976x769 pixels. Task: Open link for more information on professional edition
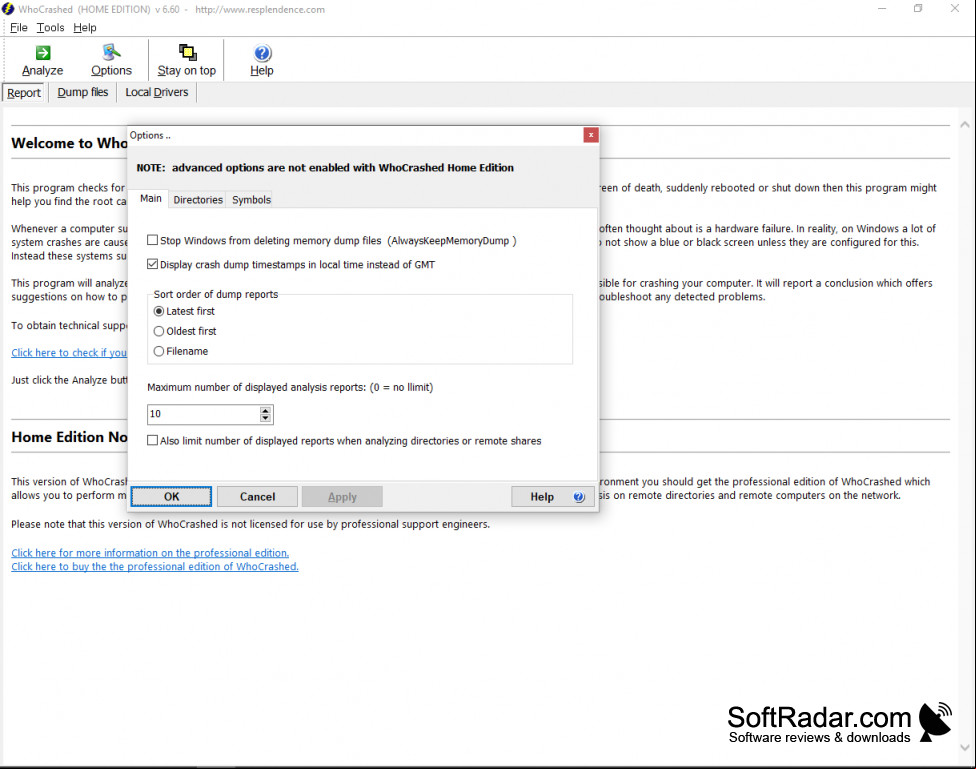pyautogui.click(x=150, y=553)
